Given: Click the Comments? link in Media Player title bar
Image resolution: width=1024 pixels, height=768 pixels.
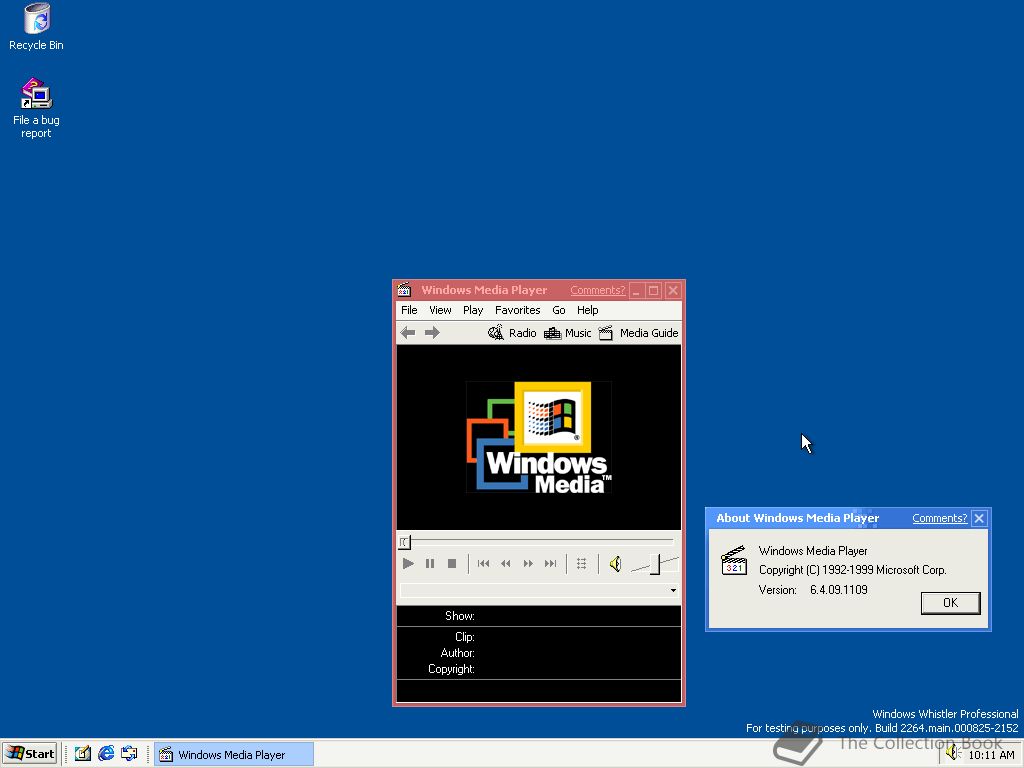Looking at the screenshot, I should pyautogui.click(x=598, y=290).
